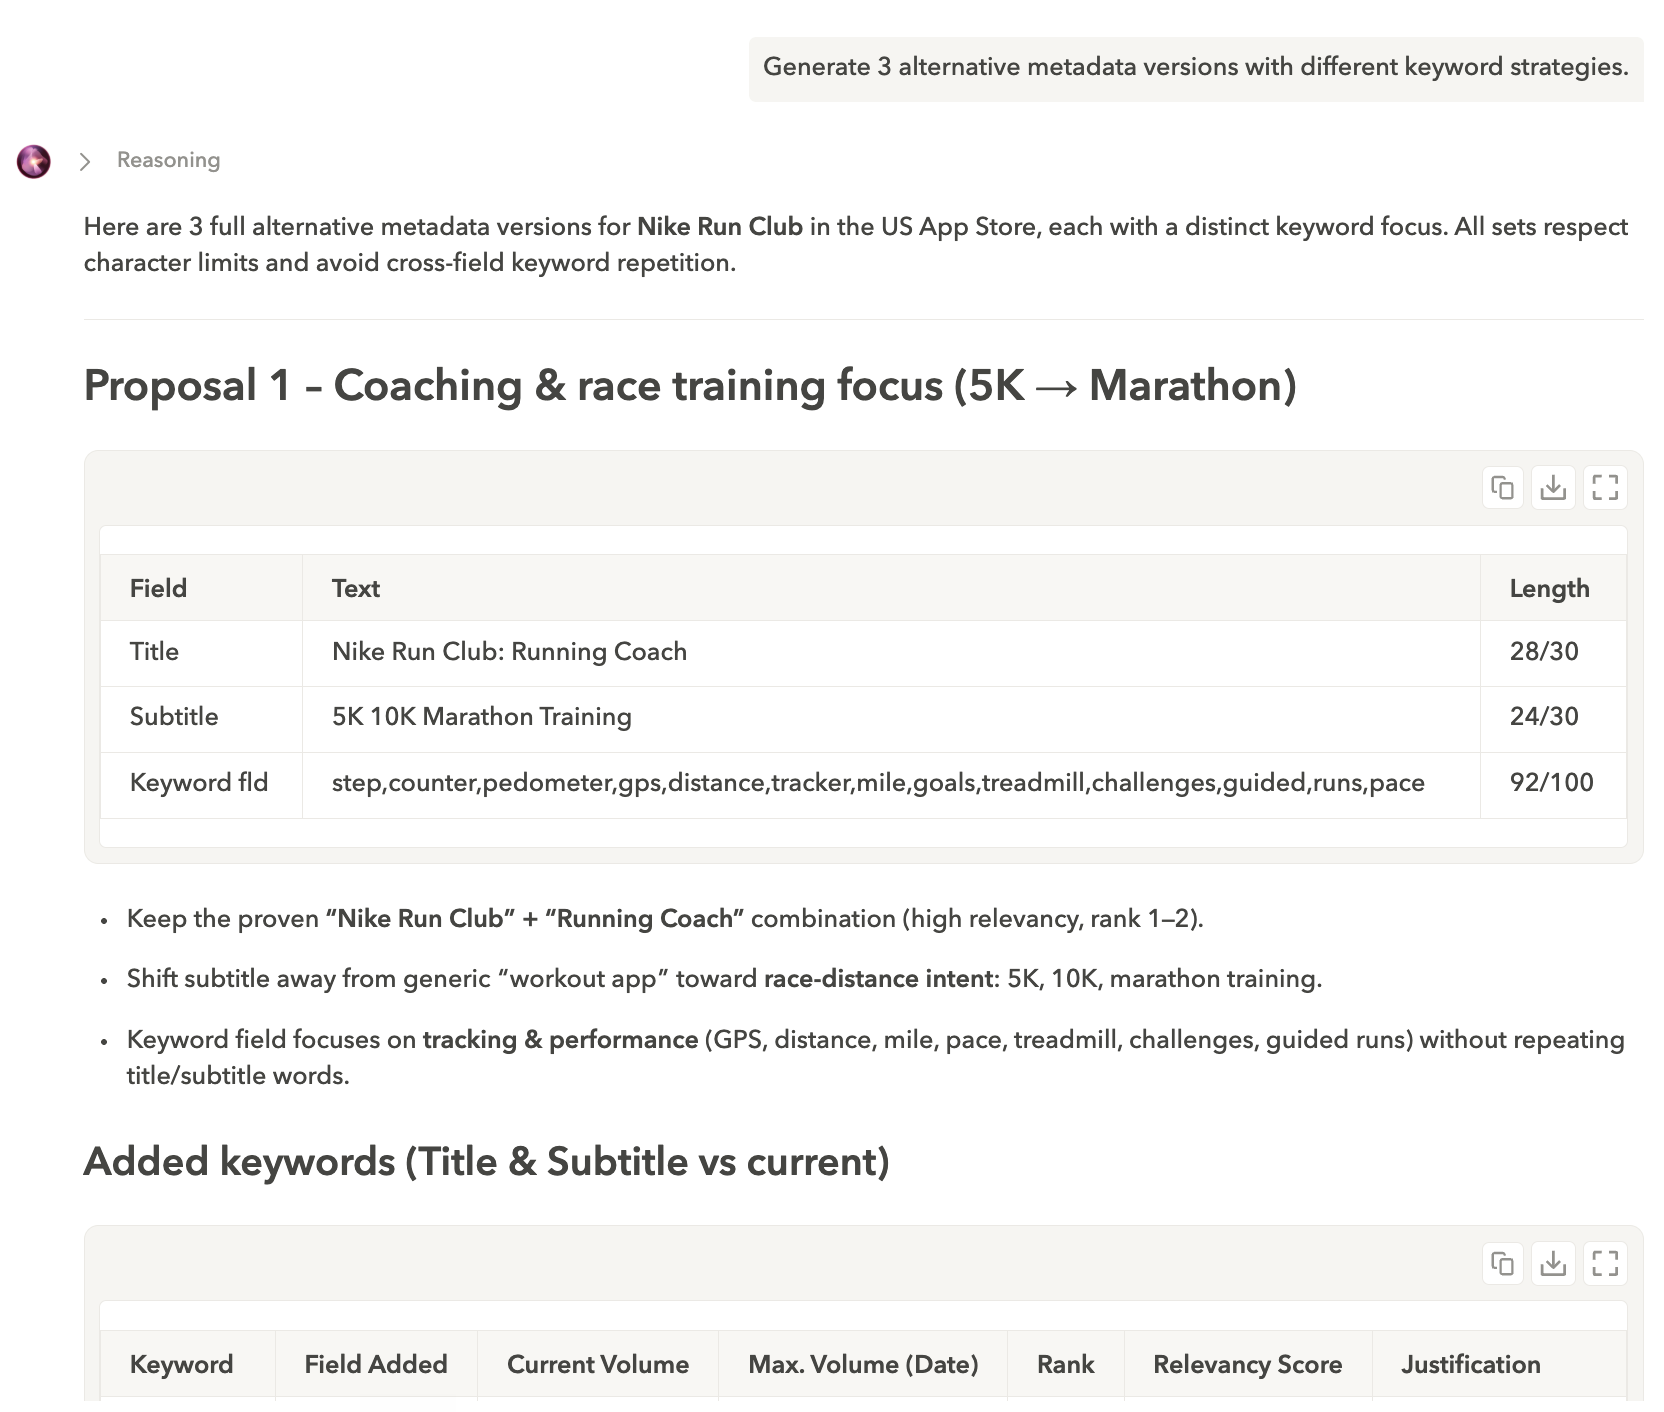Click bullet about proven Running Coach combination
Viewport: 1664px width, 1412px height.
(665, 919)
